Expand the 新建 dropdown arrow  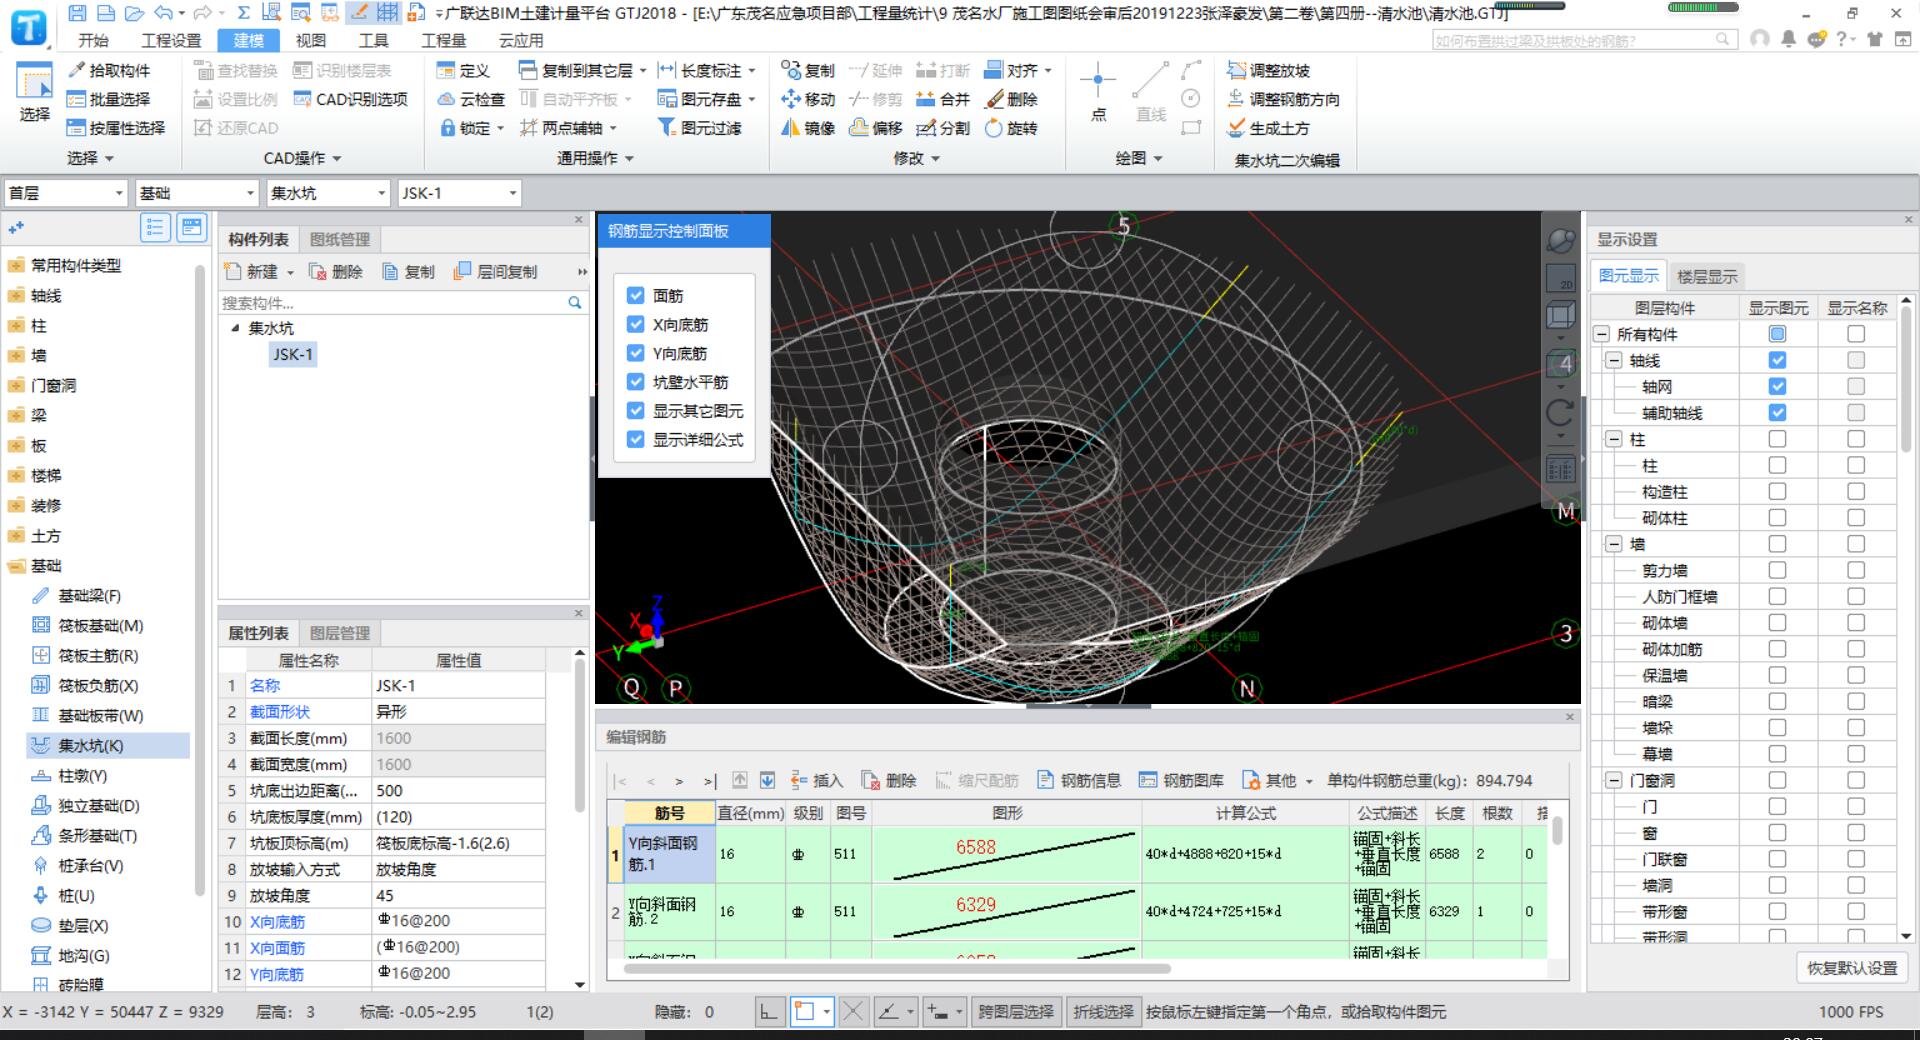click(x=290, y=272)
